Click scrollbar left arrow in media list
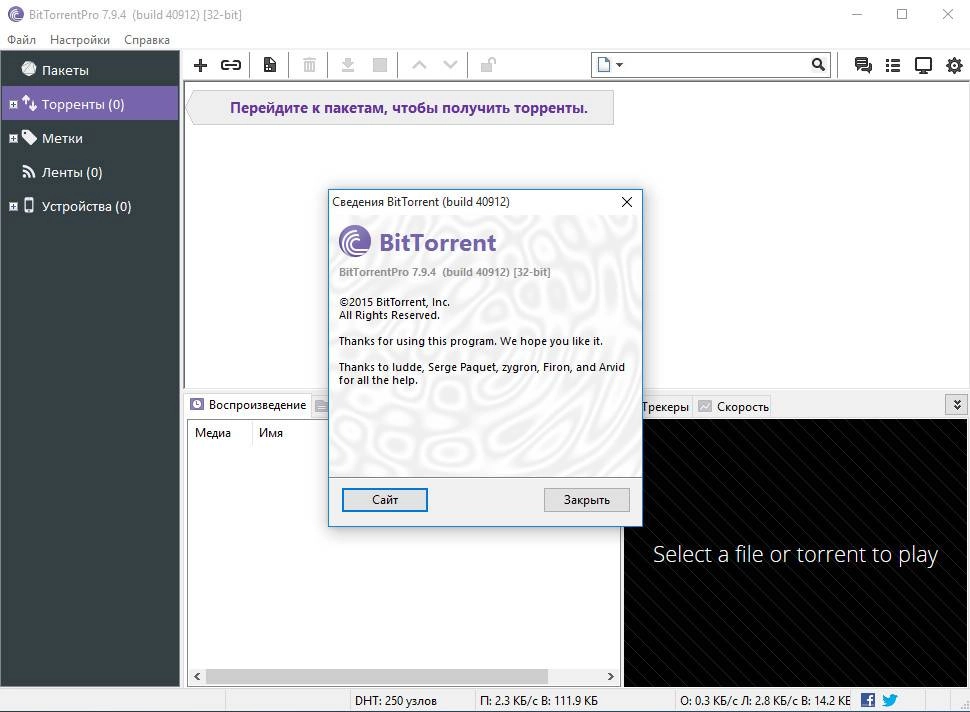Screen dimensions: 970x712 click(x=197, y=676)
